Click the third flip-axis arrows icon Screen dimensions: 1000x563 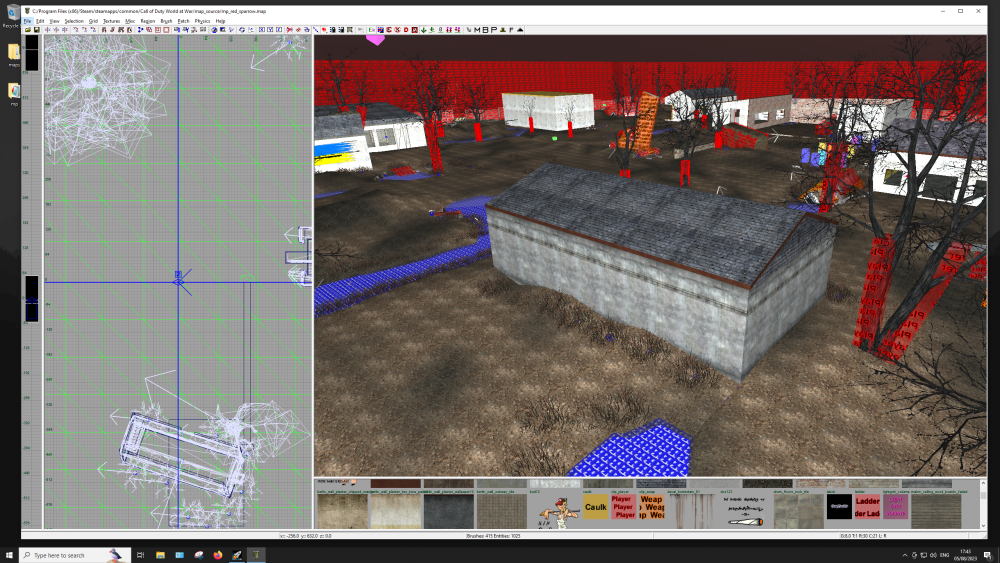point(65,29)
